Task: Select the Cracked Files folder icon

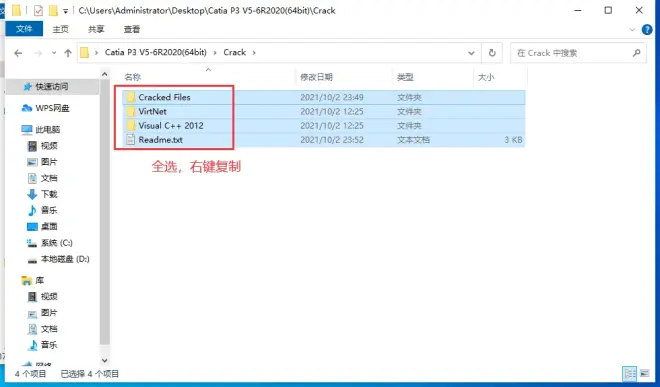Action: pos(131,97)
